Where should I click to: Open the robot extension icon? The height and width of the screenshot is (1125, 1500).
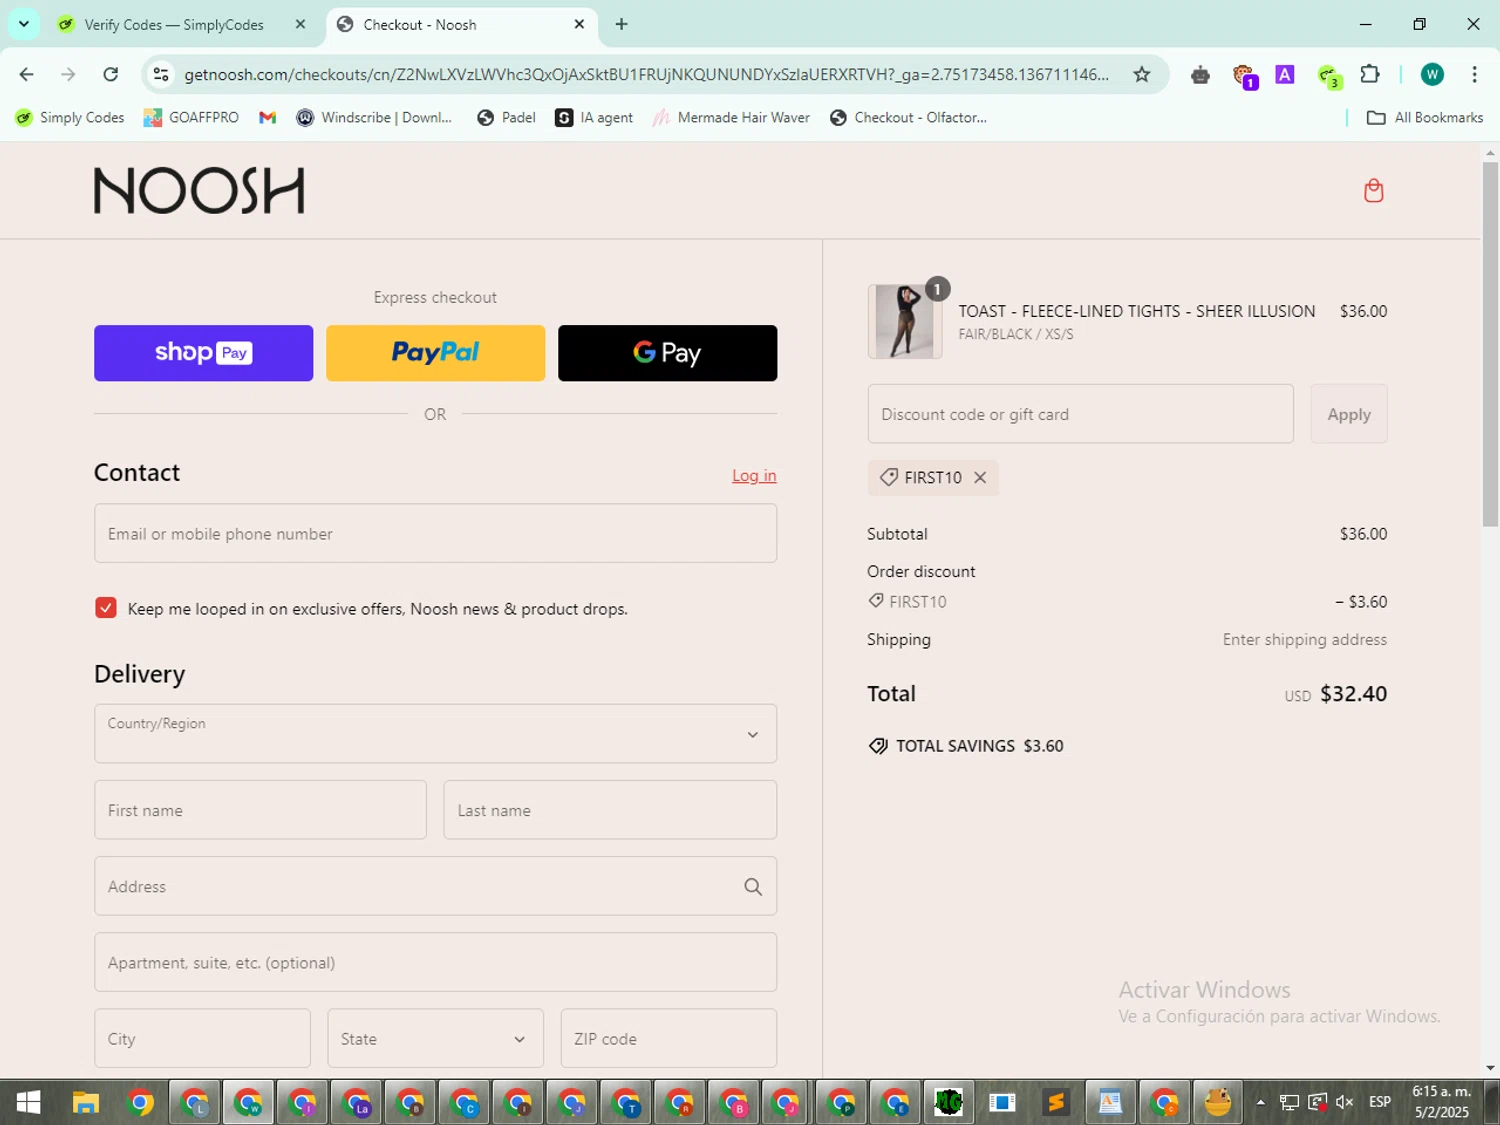[x=1200, y=75]
